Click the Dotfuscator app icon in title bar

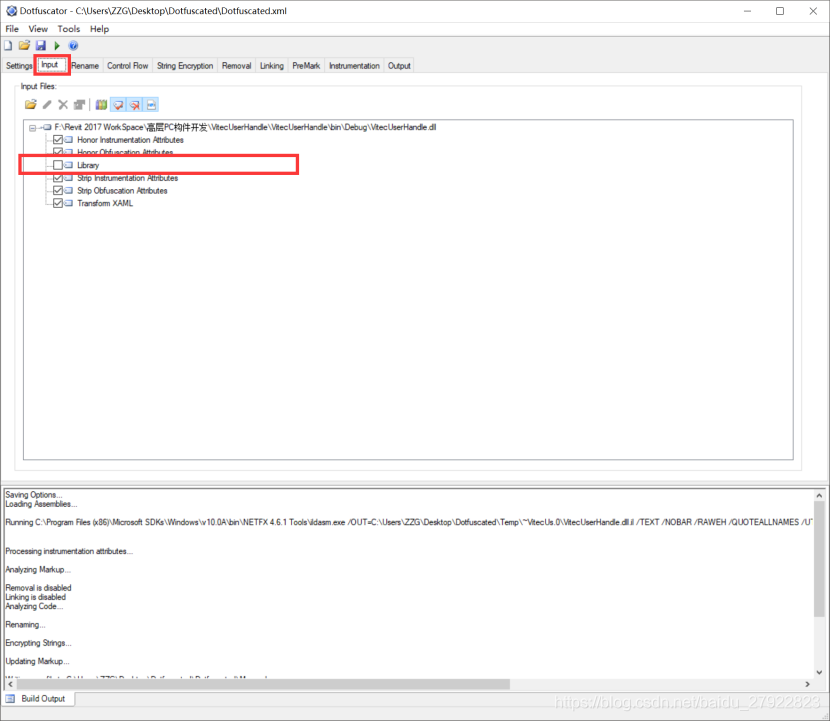click(11, 11)
